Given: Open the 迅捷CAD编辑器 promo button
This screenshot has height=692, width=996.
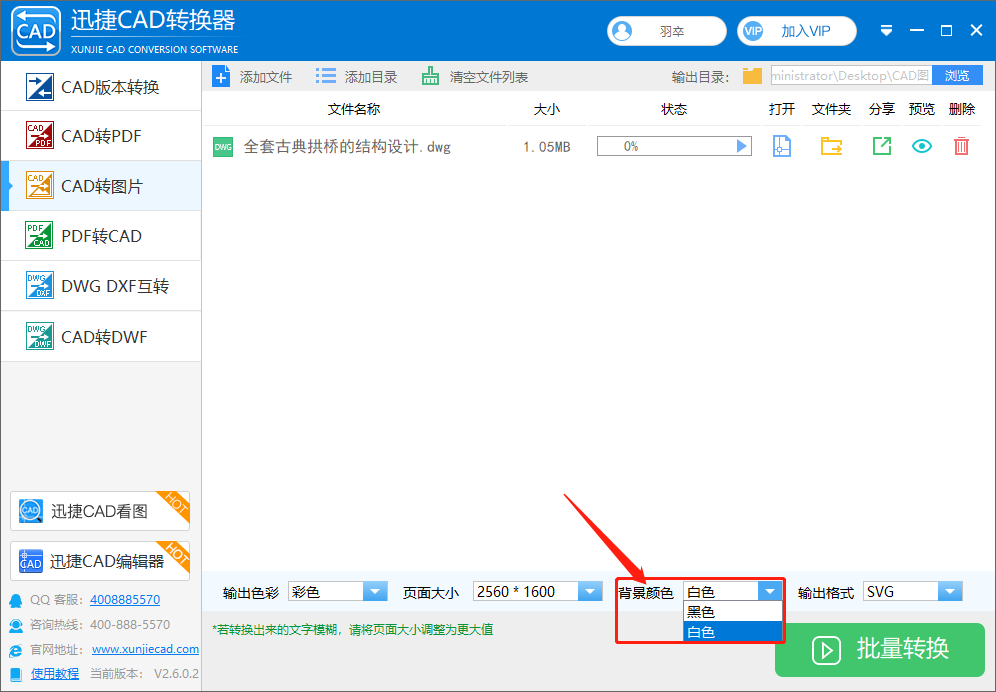Looking at the screenshot, I should click(100, 560).
